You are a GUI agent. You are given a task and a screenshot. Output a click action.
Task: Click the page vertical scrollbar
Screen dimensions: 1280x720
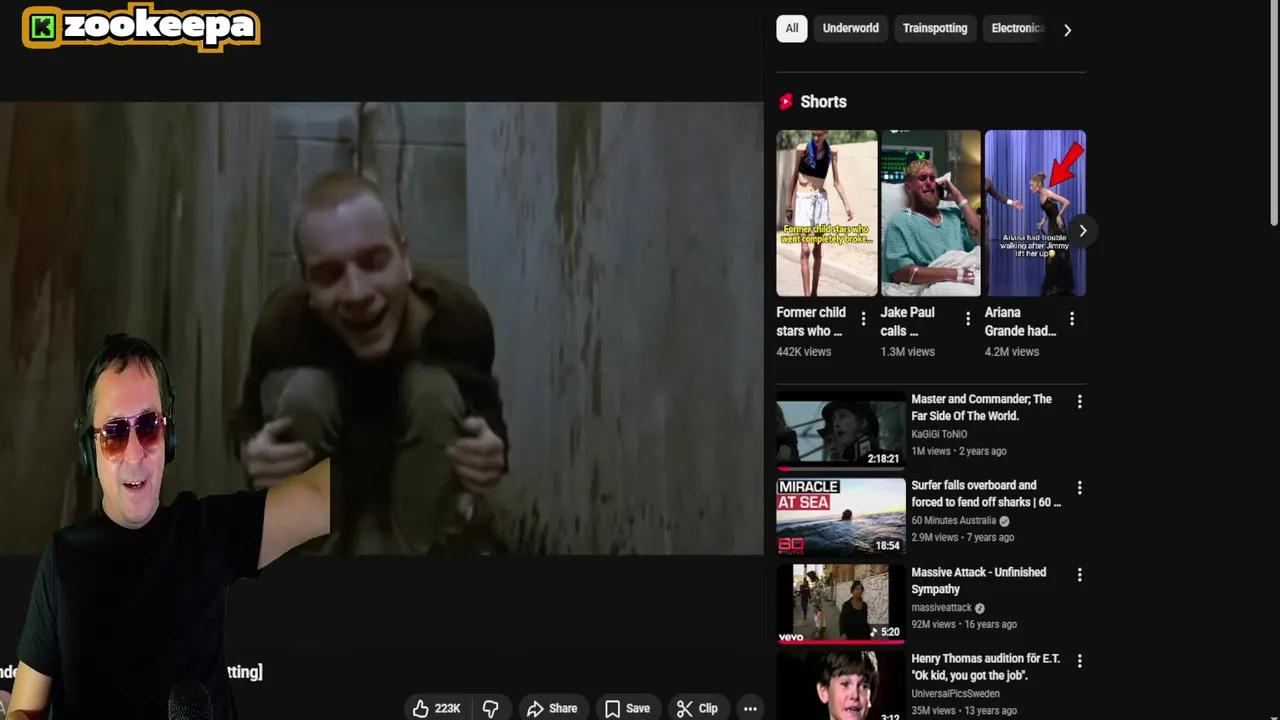coord(1274,112)
